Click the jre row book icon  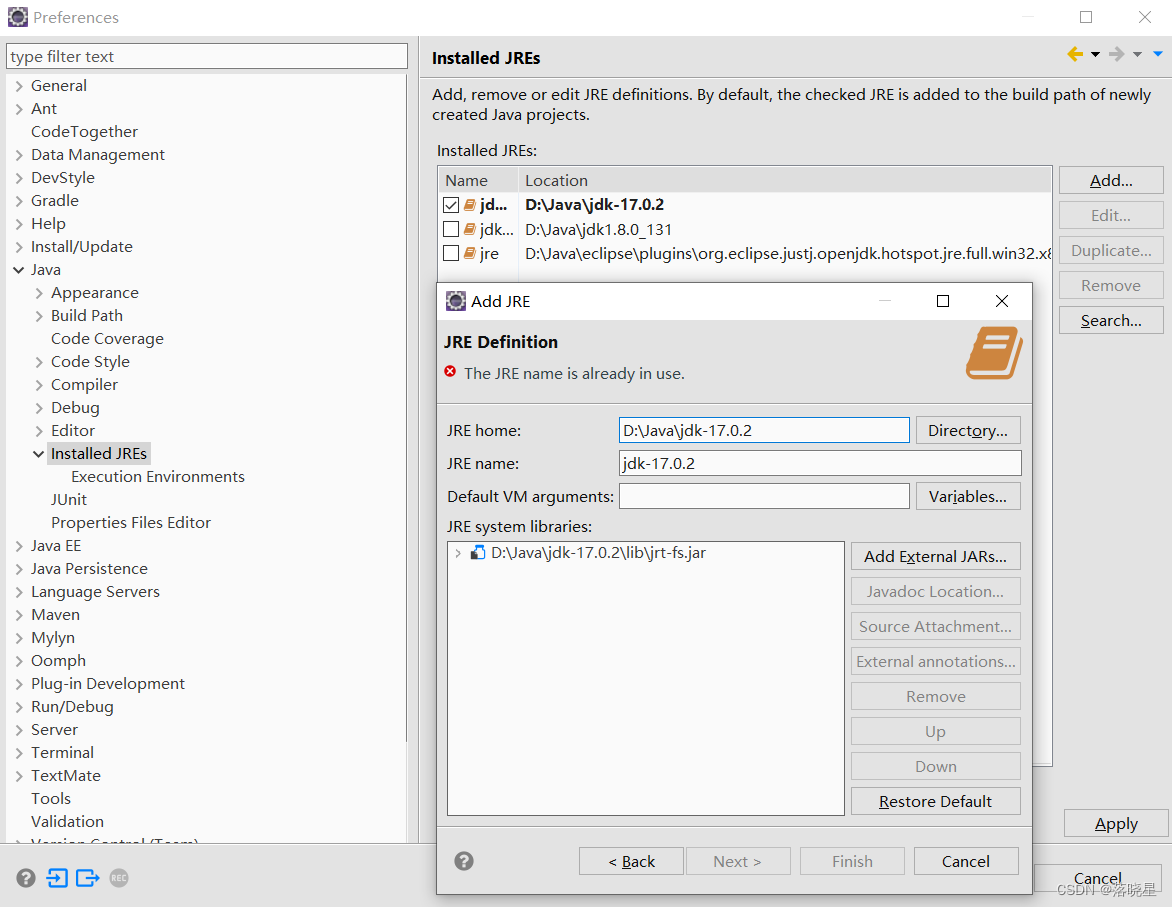pyautogui.click(x=470, y=253)
